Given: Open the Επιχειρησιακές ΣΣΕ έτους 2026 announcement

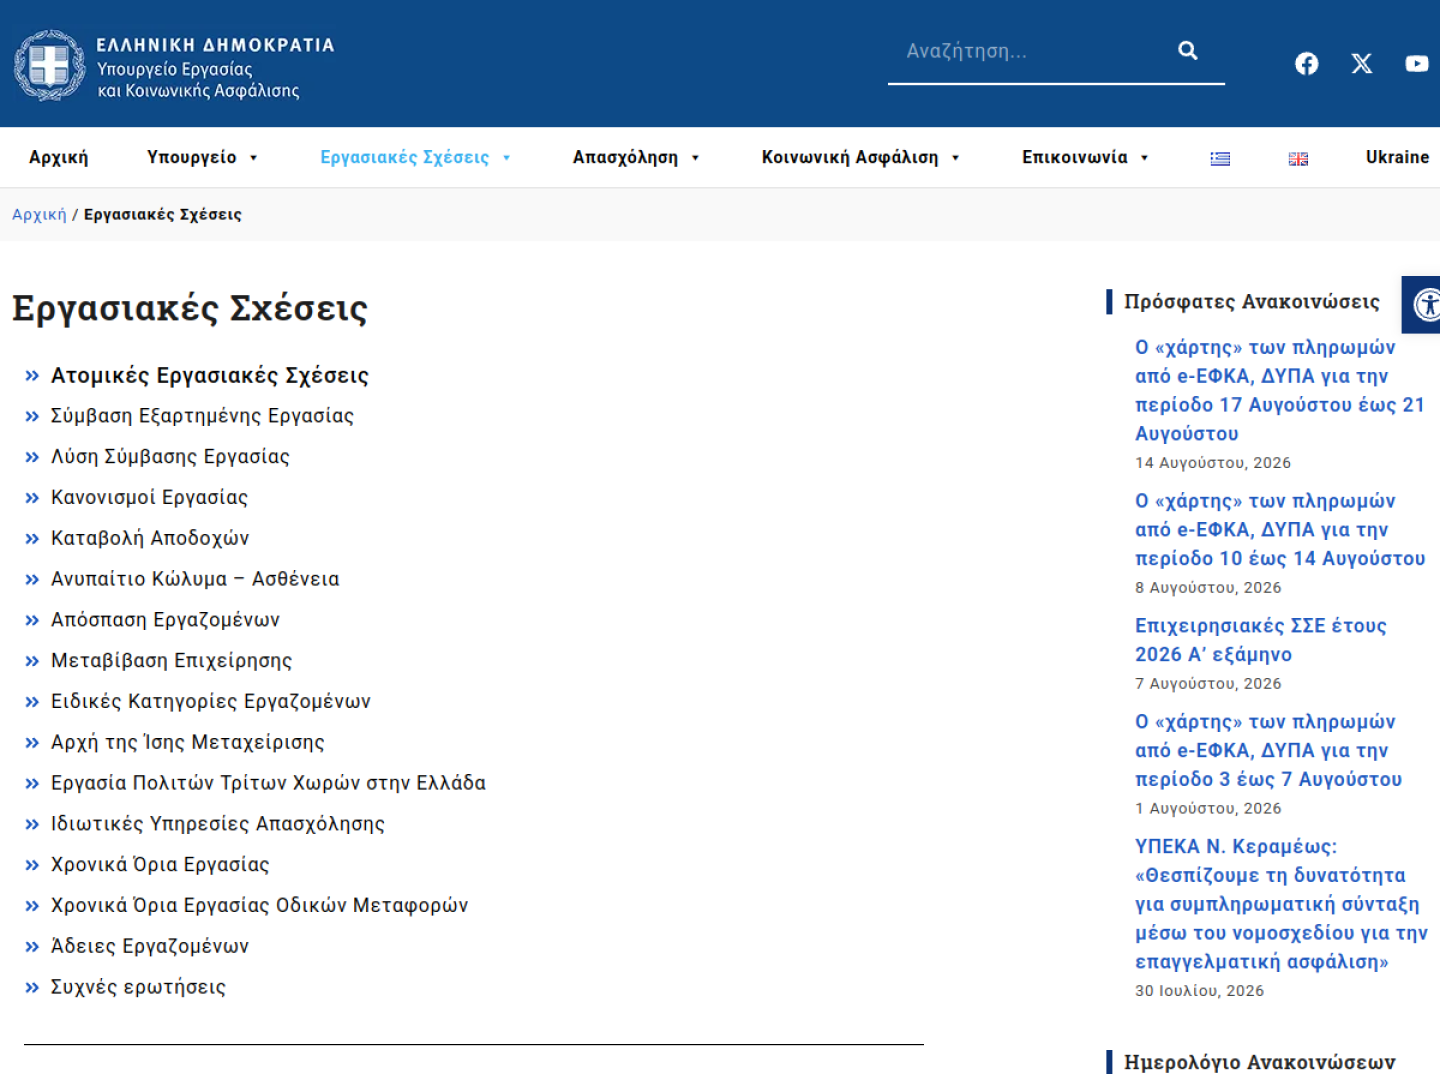Looking at the screenshot, I should [1260, 640].
